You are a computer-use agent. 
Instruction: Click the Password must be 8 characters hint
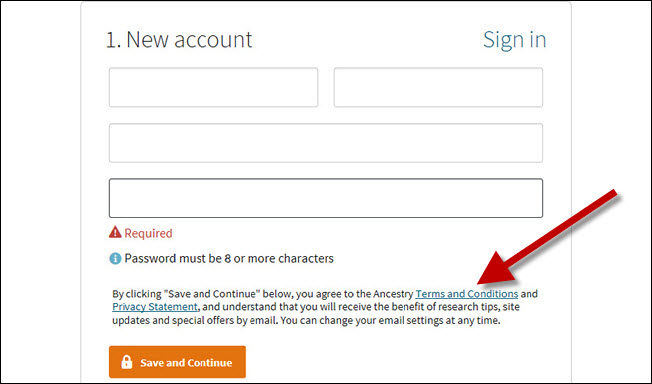click(229, 258)
